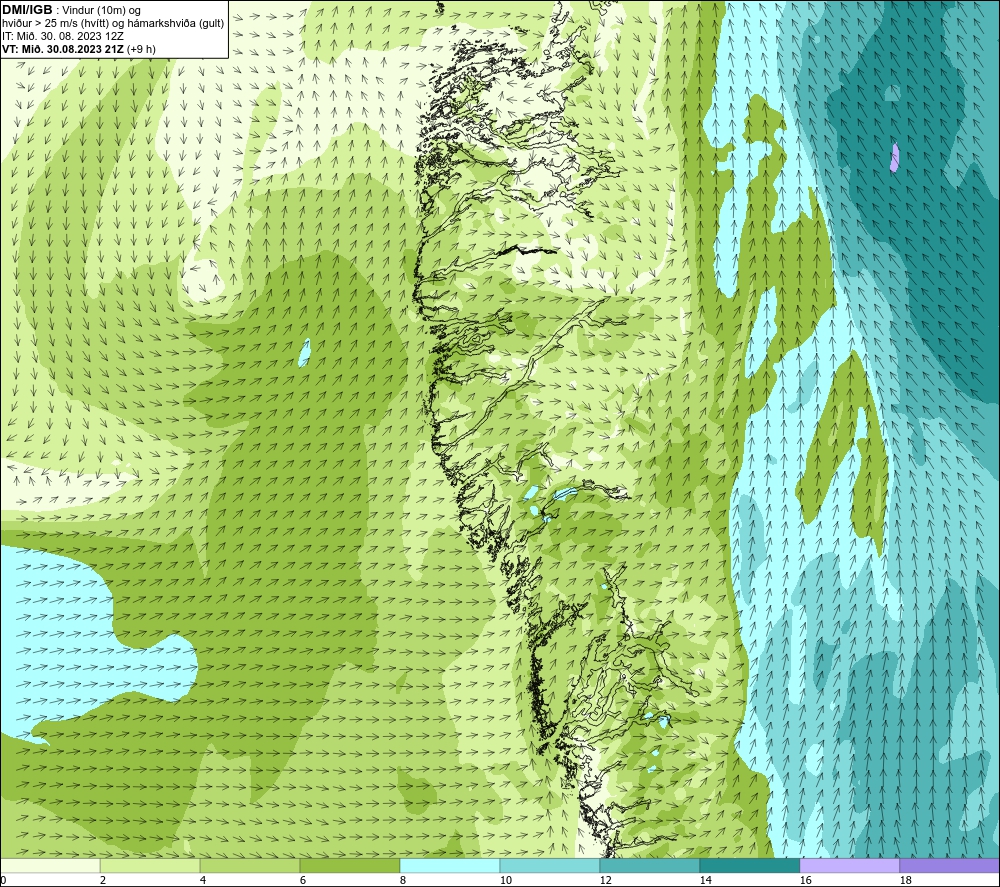Click the "DMI/IGB : Vindur (10m) og" title line
The height and width of the screenshot is (887, 1000).
pyautogui.click(x=72, y=10)
